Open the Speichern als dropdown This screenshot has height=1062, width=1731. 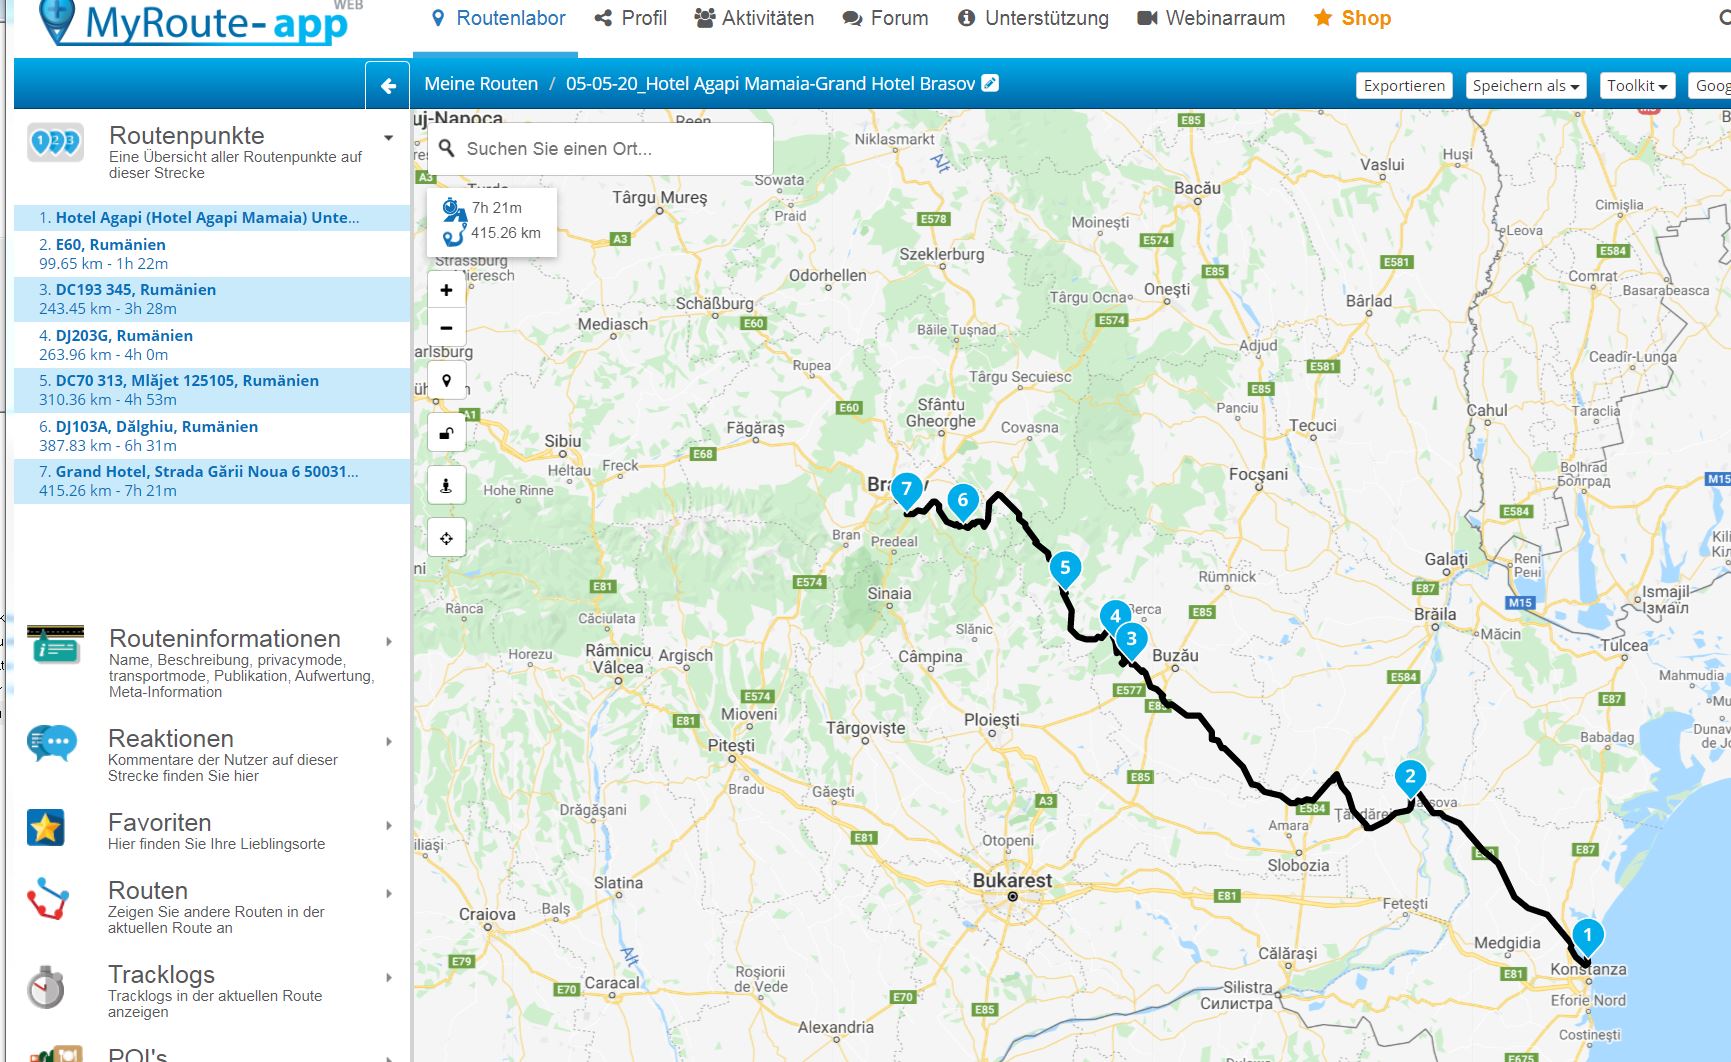(1525, 86)
